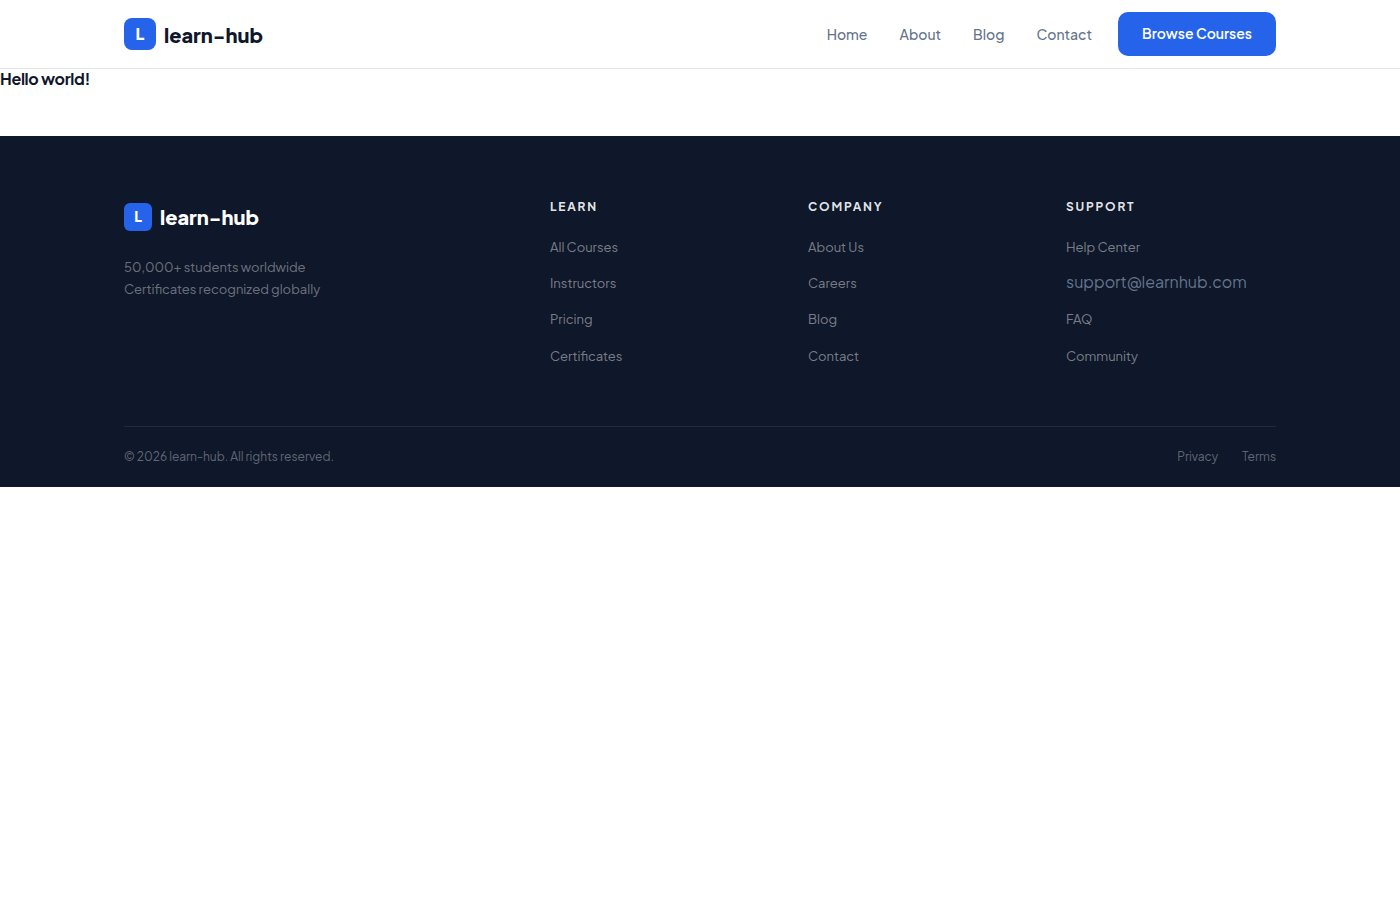The width and height of the screenshot is (1400, 900).
Task: Open About Us footer link
Action: click(x=836, y=247)
